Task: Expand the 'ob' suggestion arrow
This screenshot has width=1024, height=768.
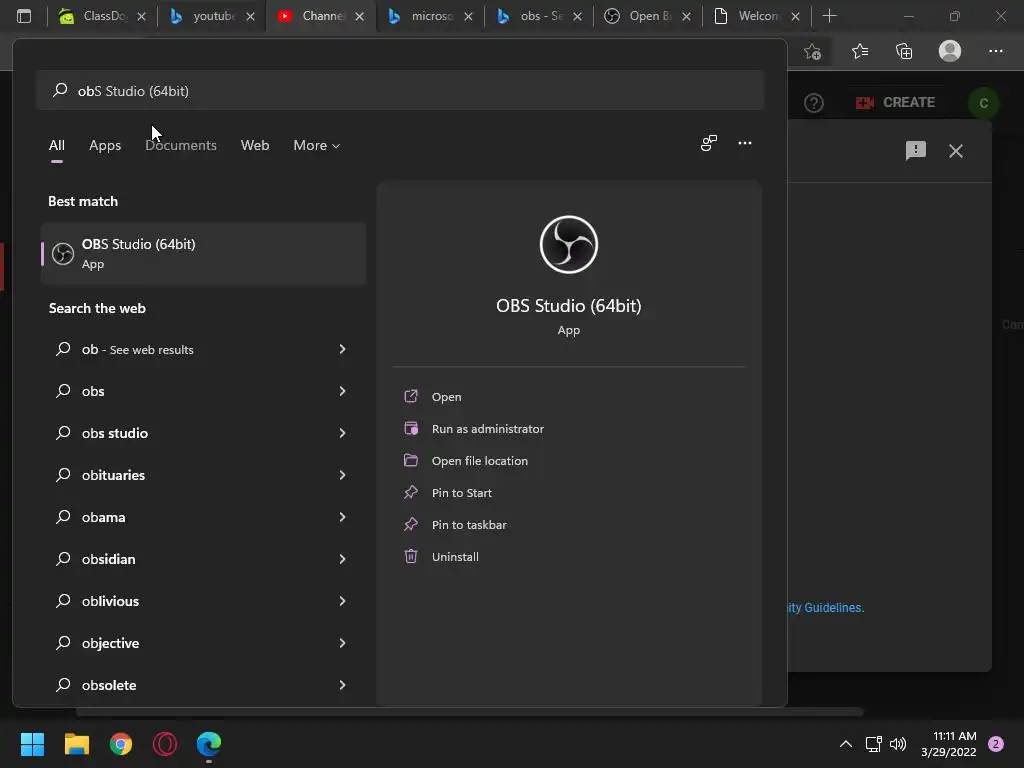Action: (x=342, y=349)
